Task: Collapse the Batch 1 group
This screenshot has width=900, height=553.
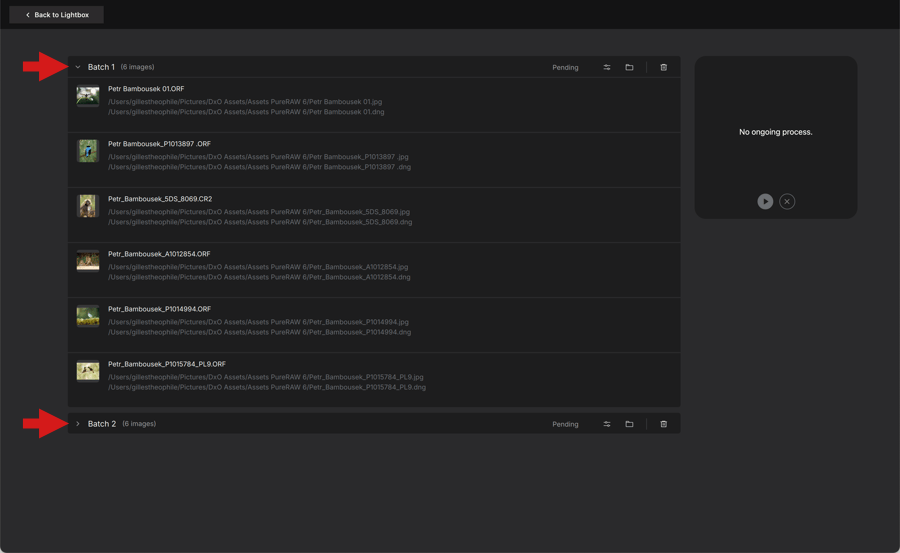Action: coord(78,67)
